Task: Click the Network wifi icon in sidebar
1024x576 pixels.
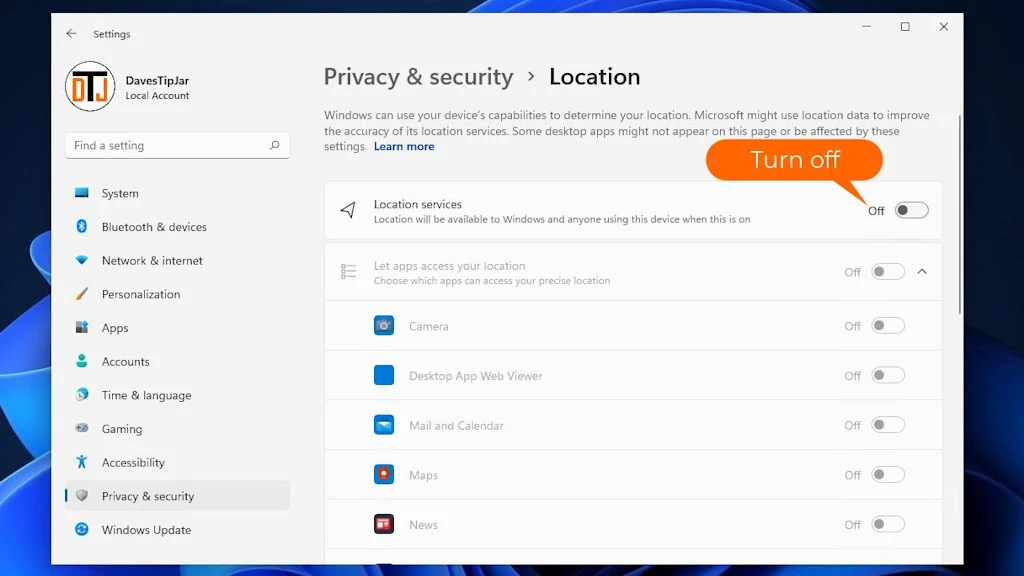Action: tap(82, 260)
